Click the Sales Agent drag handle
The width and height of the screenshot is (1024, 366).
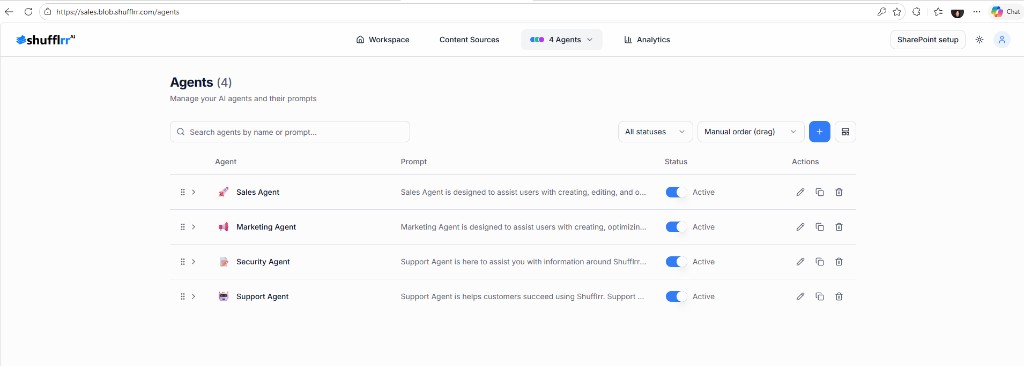(x=182, y=192)
